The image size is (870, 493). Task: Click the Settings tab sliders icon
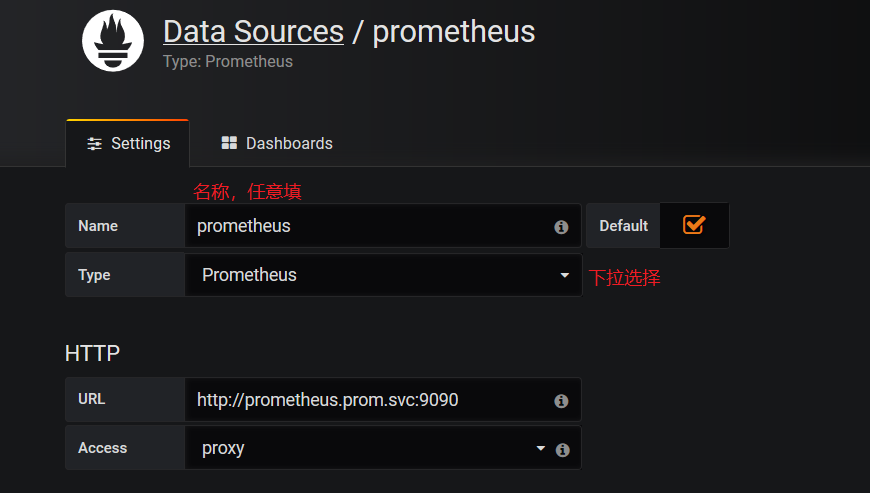point(94,144)
